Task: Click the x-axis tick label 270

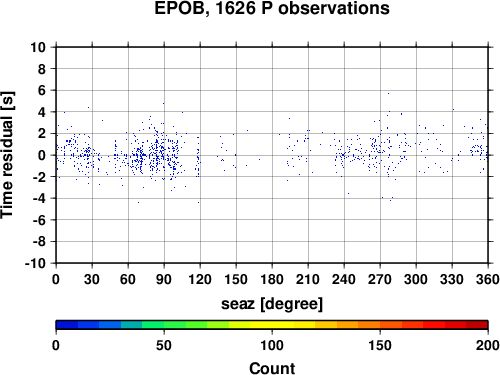Action: coord(380,279)
